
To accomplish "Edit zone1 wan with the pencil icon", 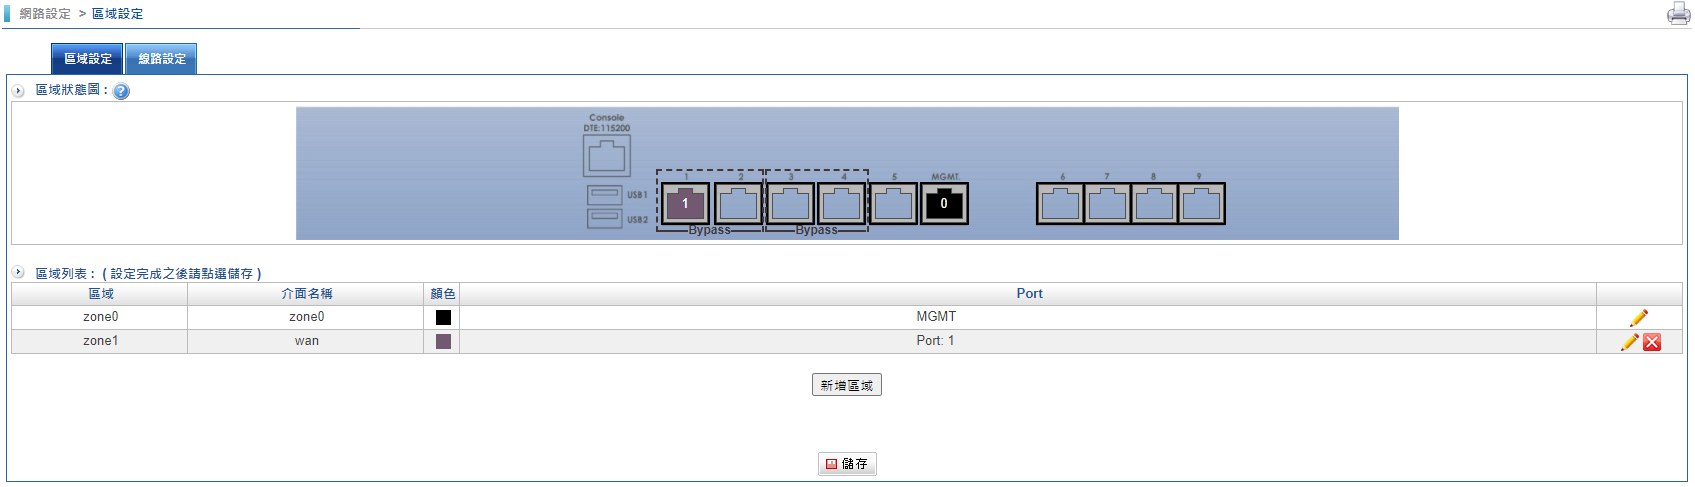I will tap(1629, 342).
